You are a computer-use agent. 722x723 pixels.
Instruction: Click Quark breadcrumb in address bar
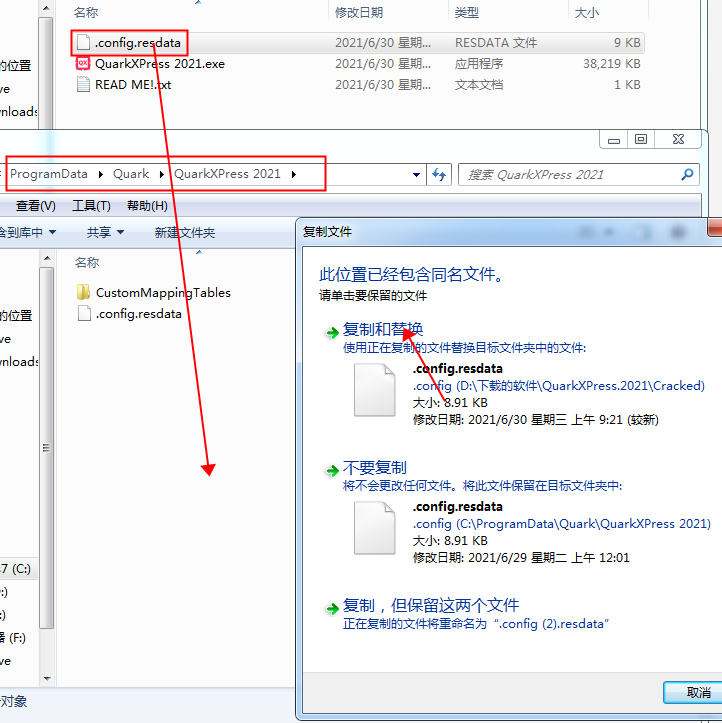pos(131,174)
